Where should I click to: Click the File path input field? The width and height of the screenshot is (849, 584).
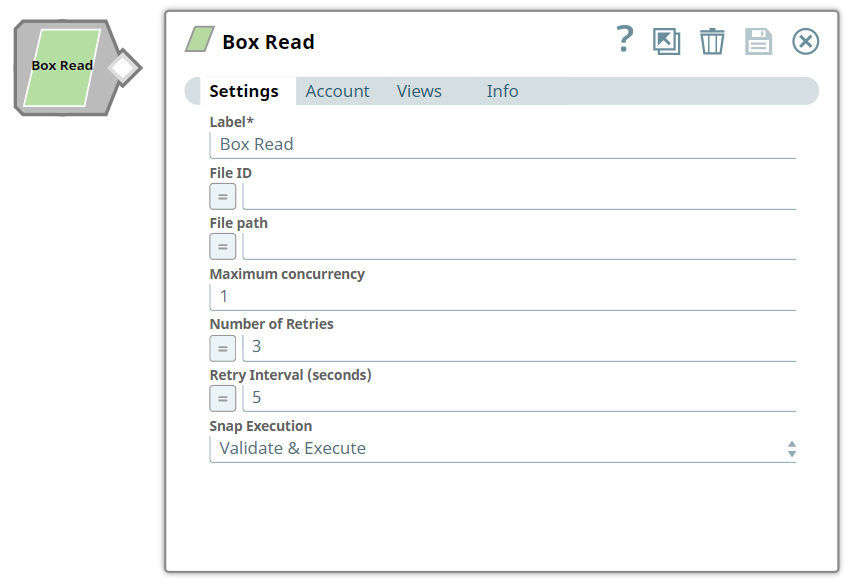519,246
